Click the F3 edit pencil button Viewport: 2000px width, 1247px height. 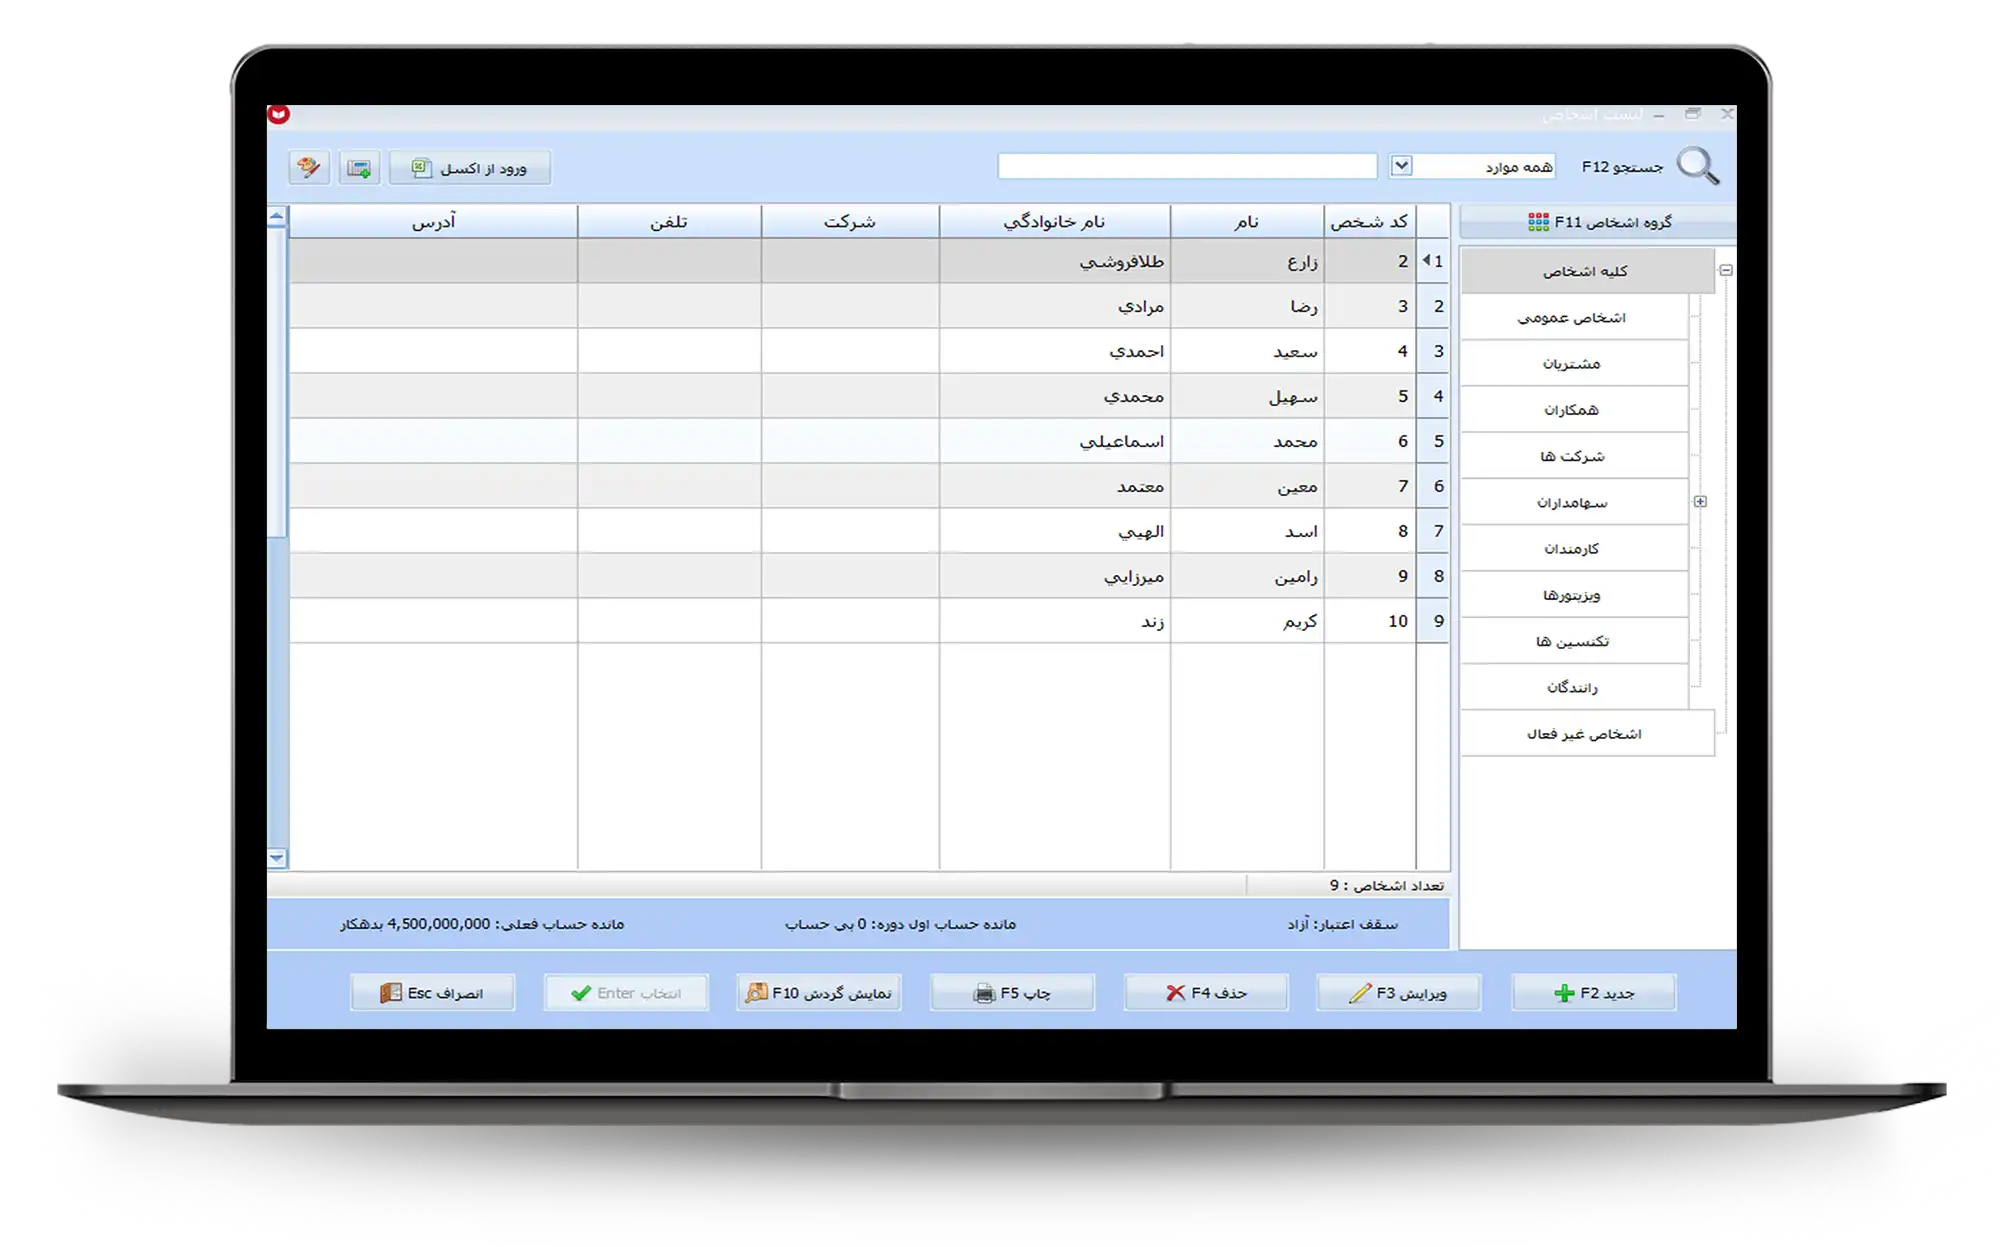(1398, 993)
